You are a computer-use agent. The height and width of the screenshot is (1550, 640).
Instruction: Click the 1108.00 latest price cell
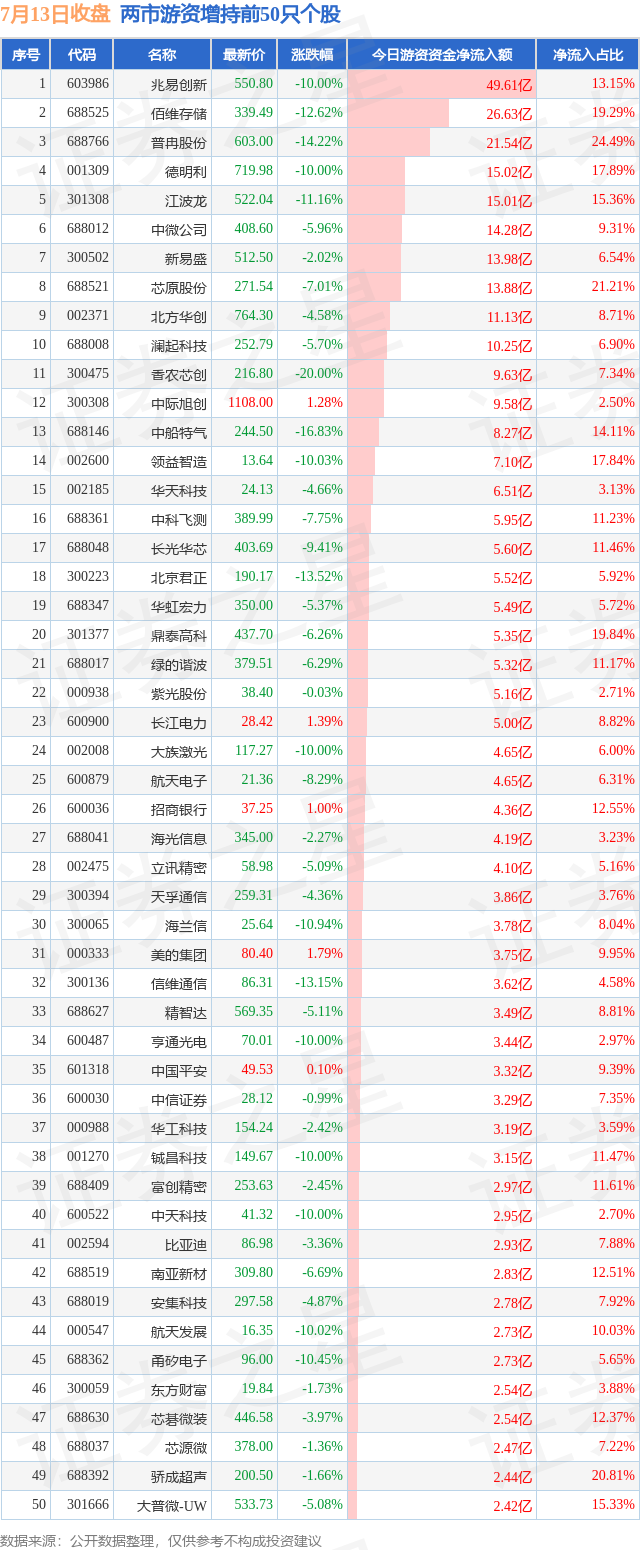pos(250,403)
